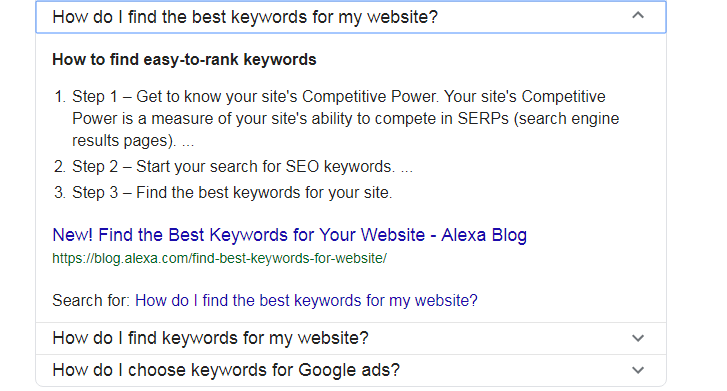The image size is (727, 391).
Task: Click the "SERPs (search engine" phrase
Action: 538,119
